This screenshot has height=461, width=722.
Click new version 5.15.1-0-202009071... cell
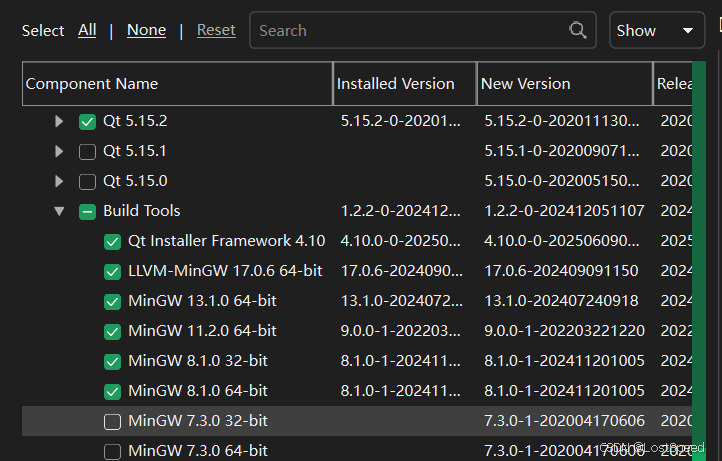(561, 151)
